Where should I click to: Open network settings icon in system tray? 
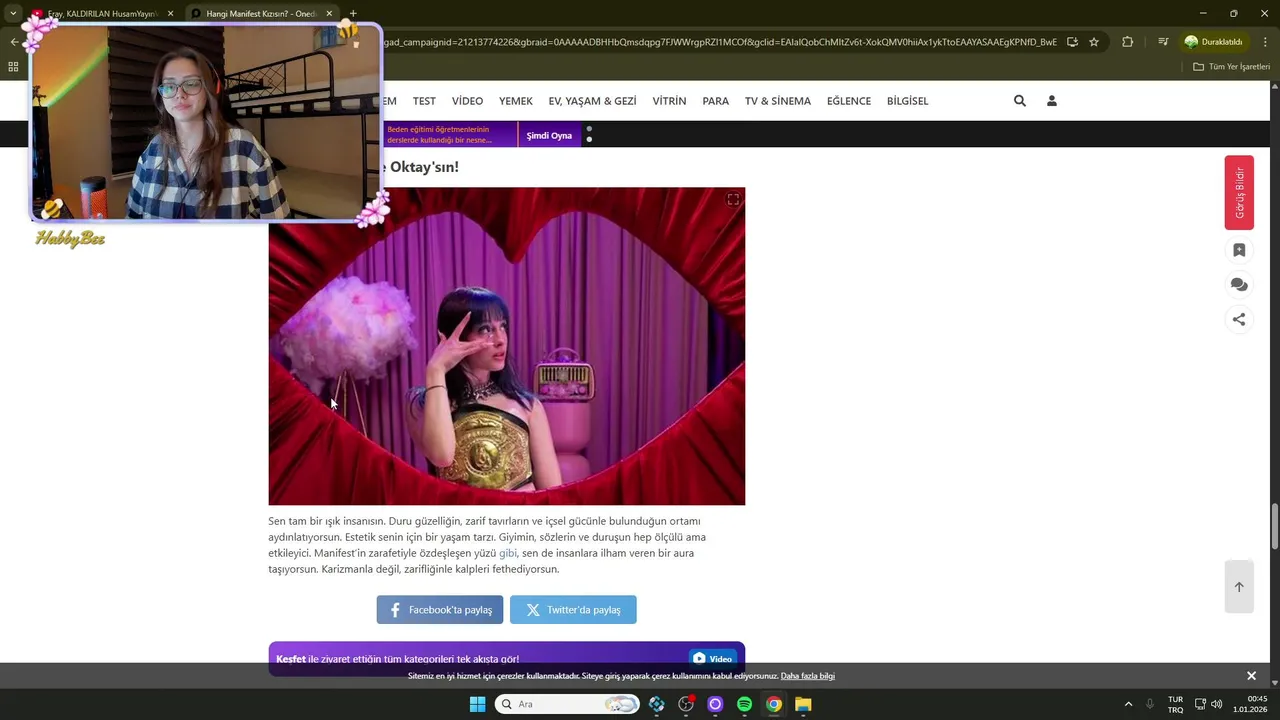[1200, 704]
